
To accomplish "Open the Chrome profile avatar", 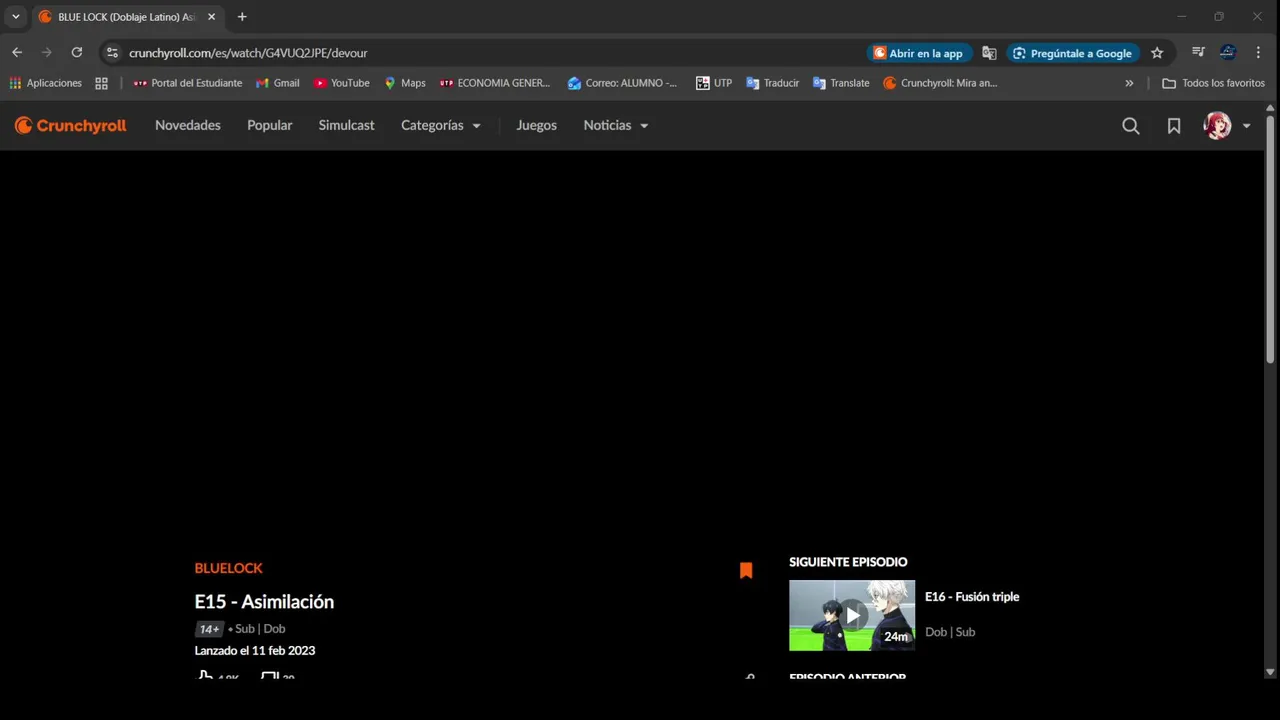I will tap(1228, 53).
